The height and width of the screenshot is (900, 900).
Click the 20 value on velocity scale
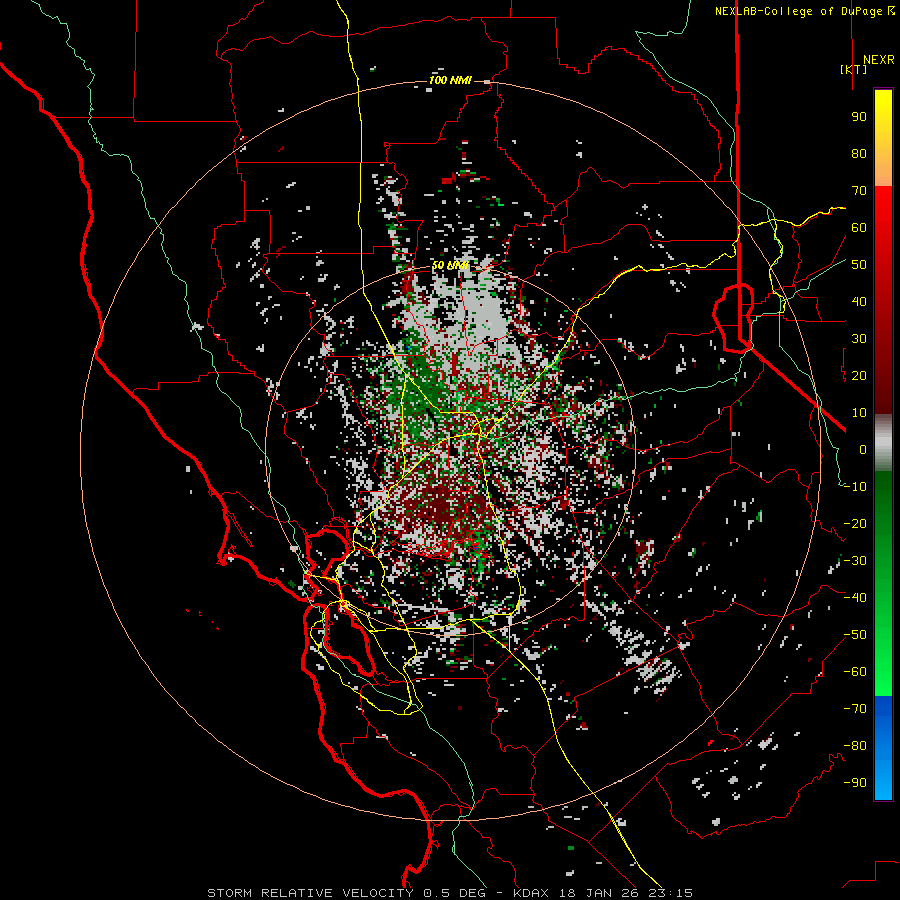[x=859, y=375]
